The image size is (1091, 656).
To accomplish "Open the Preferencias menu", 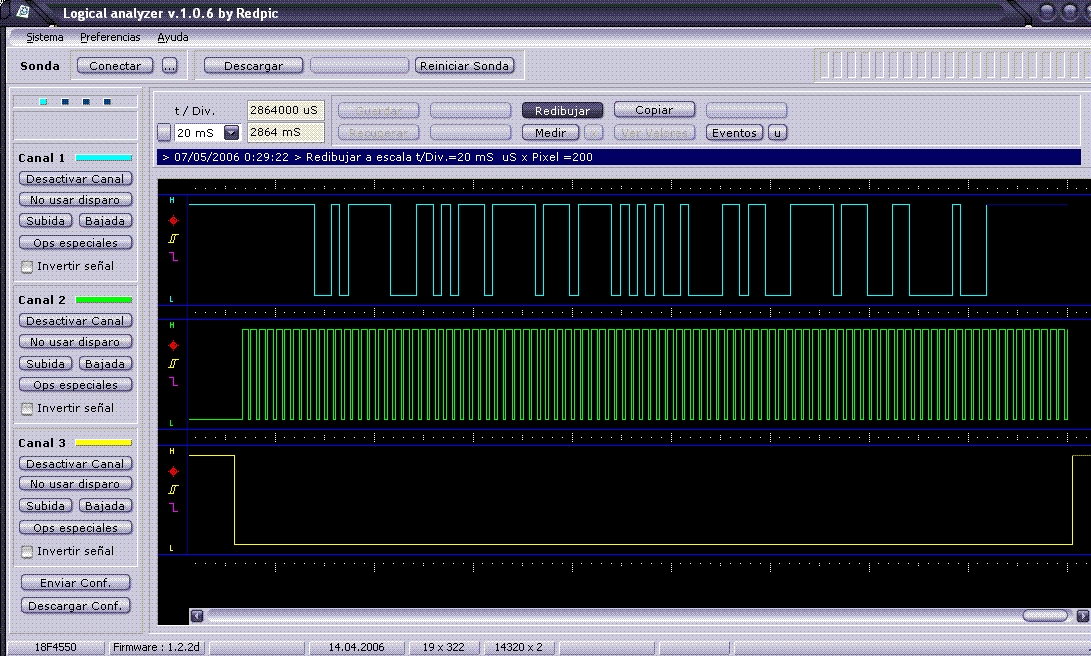I will point(110,37).
